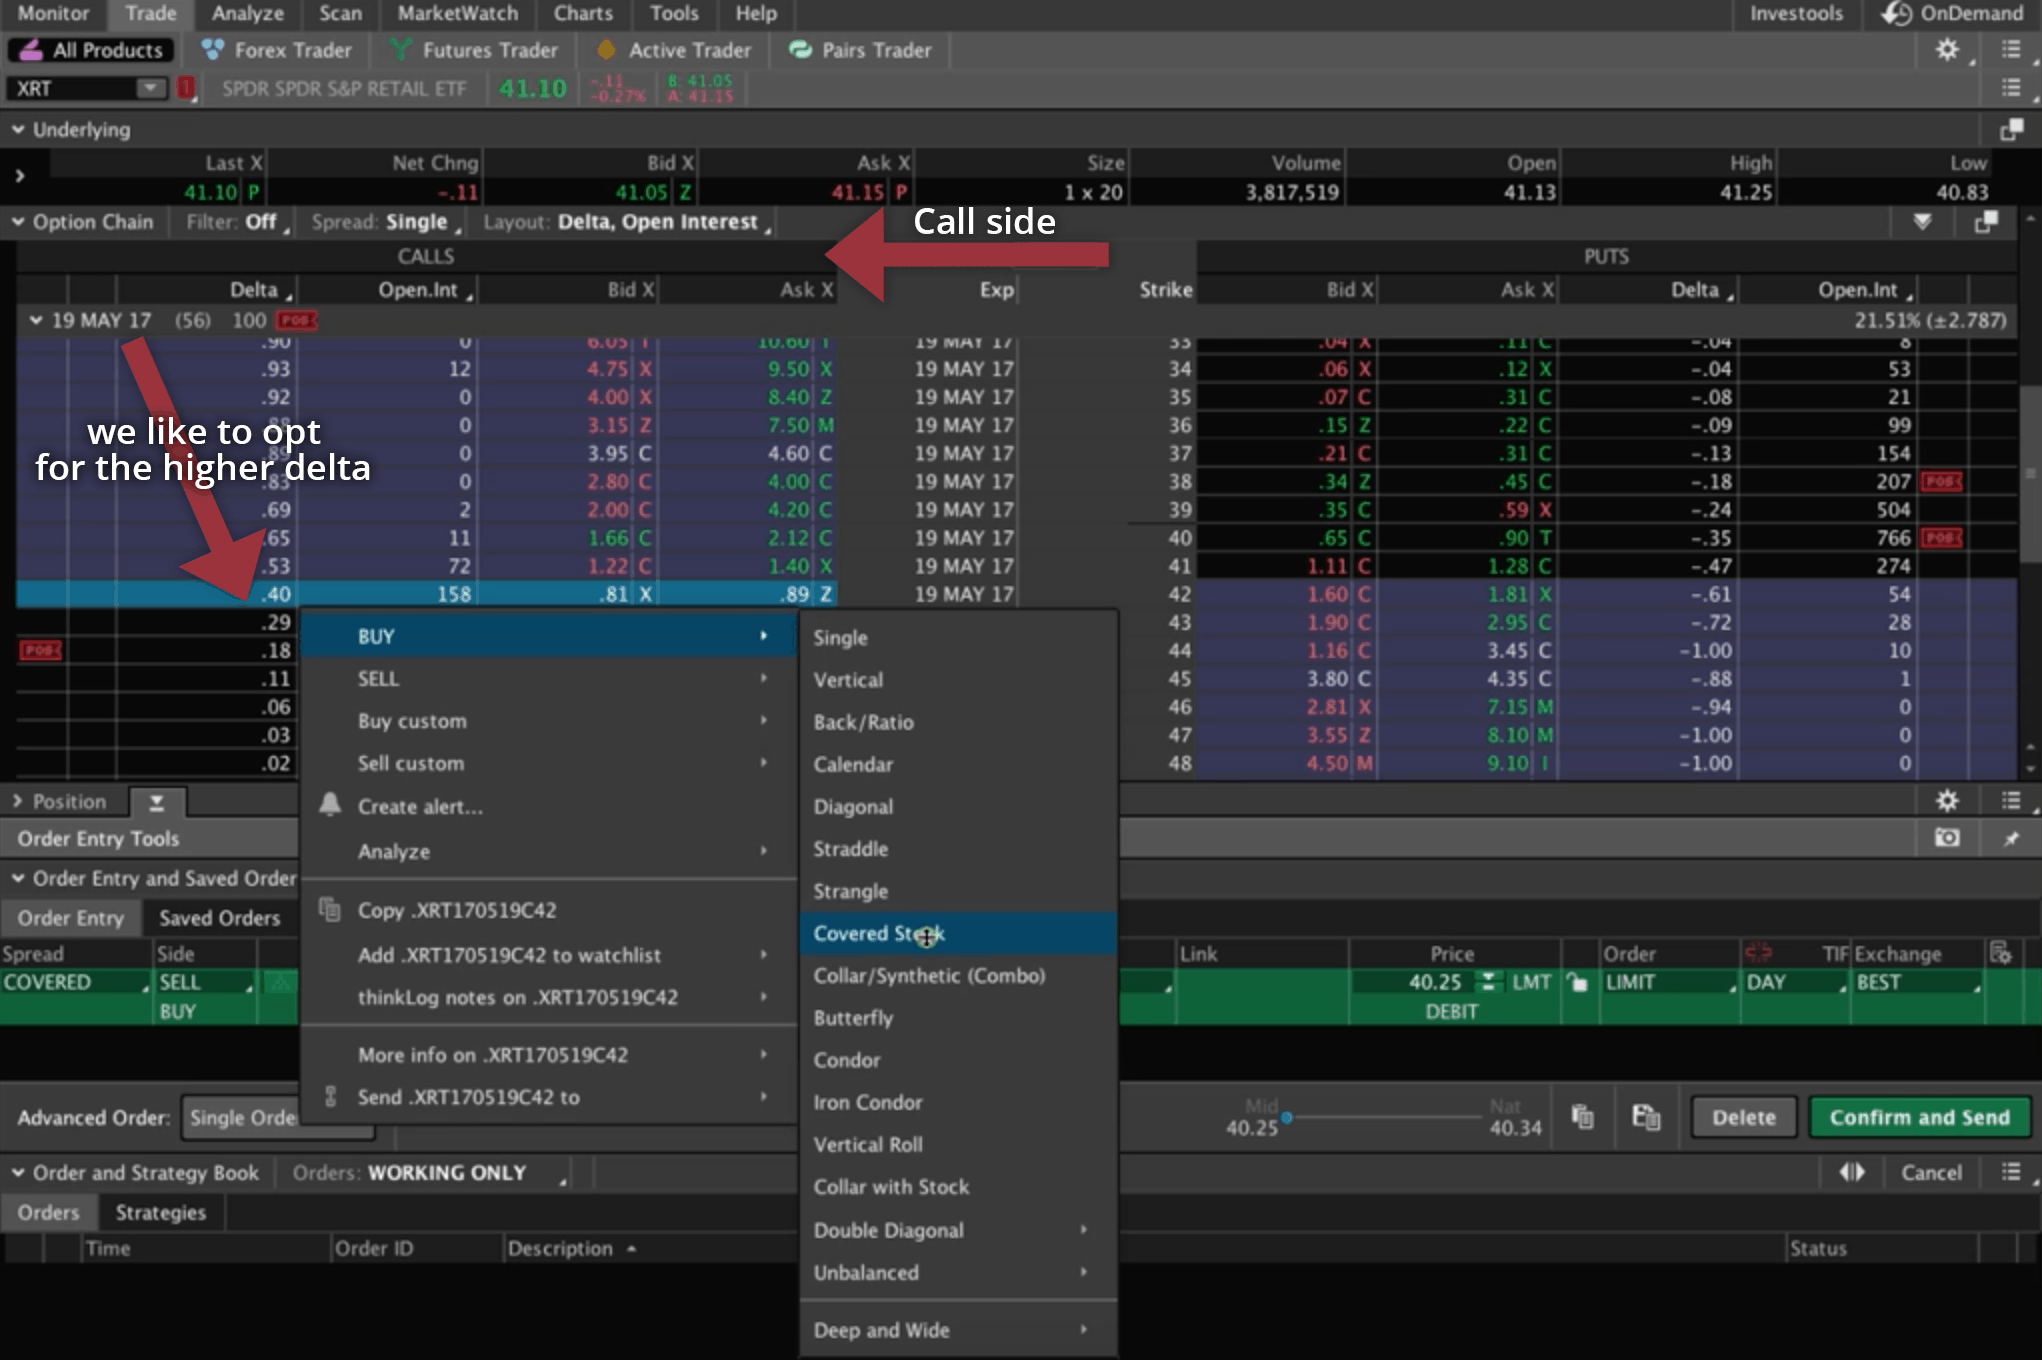Expand the Position section
This screenshot has height=1360, width=2042.
tap(17, 801)
